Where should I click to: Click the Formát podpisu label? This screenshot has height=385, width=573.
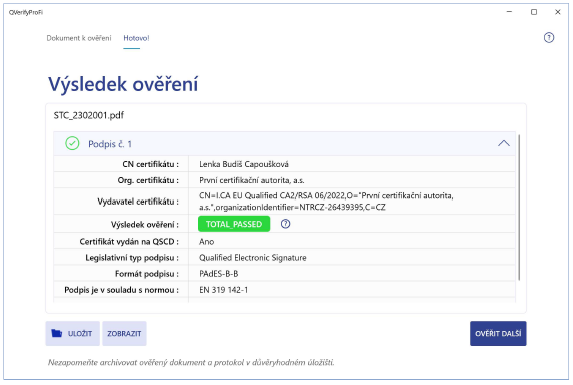click(147, 274)
